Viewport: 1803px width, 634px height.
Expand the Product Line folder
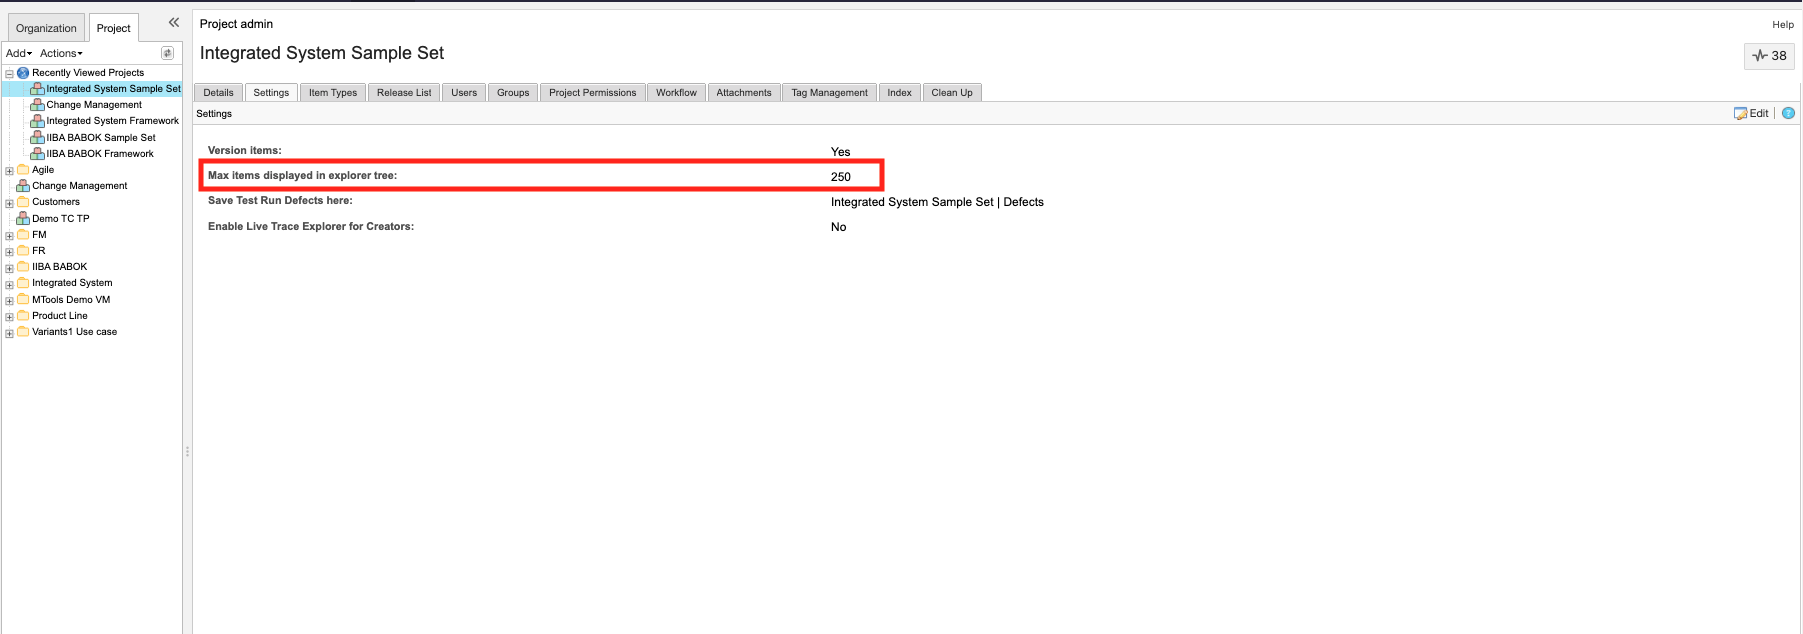point(9,317)
